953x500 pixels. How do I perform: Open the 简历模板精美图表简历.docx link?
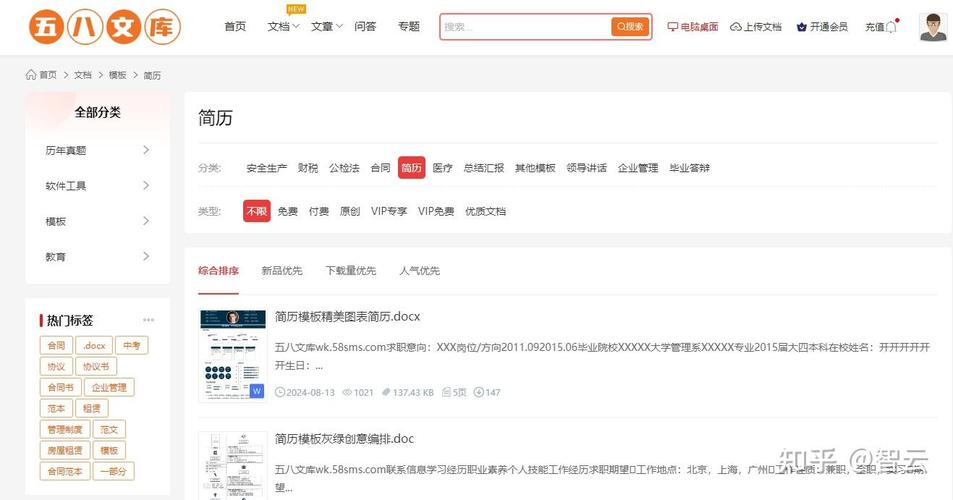[347, 317]
